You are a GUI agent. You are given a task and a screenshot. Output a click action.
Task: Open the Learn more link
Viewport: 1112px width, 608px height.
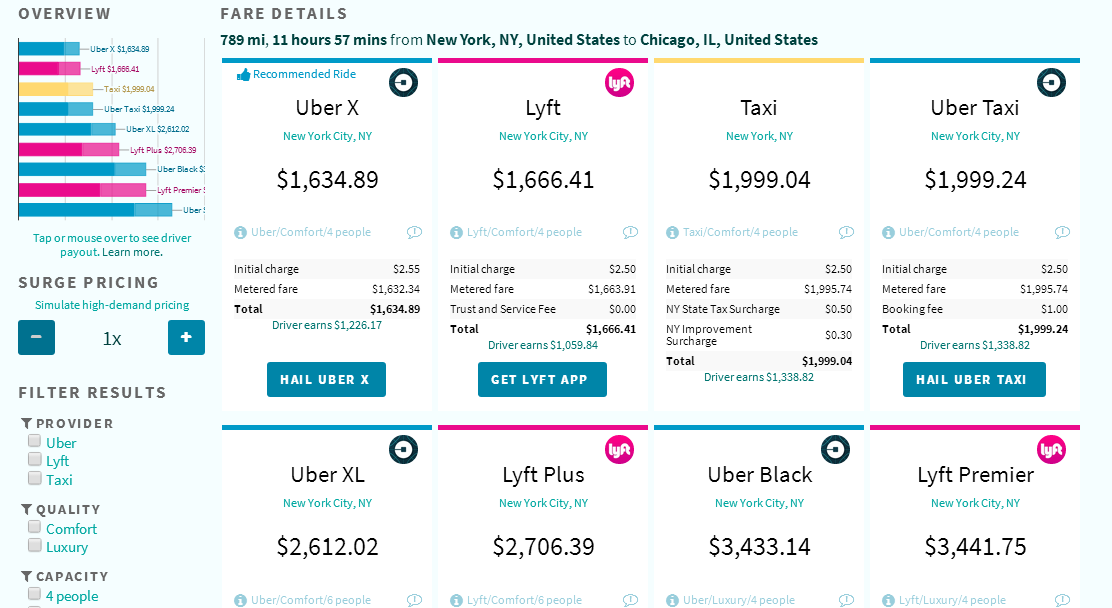click(x=136, y=252)
